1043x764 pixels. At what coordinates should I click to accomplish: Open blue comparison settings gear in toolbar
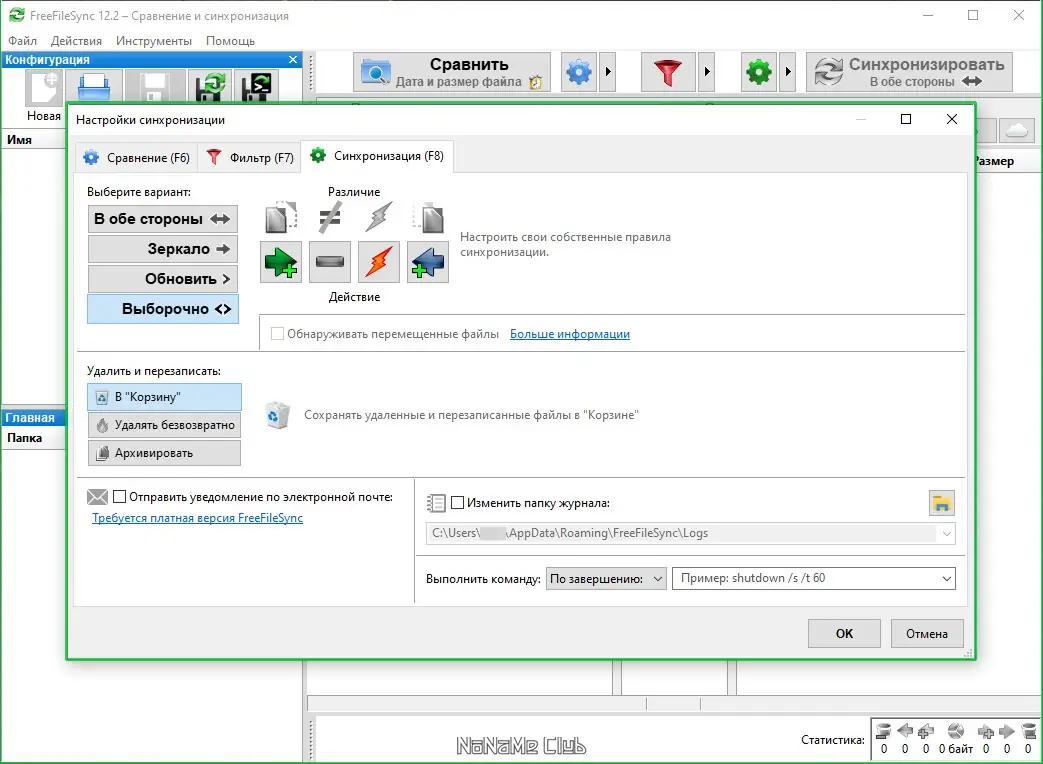click(579, 72)
